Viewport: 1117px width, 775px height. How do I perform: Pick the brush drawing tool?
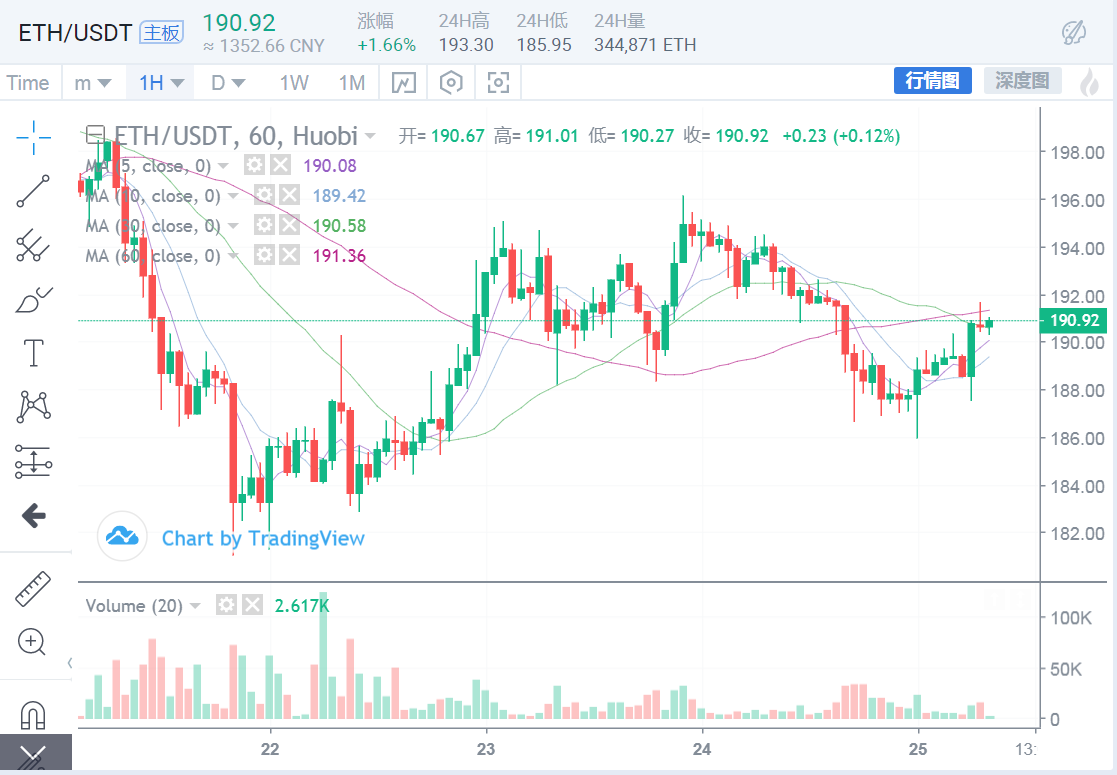(x=33, y=299)
